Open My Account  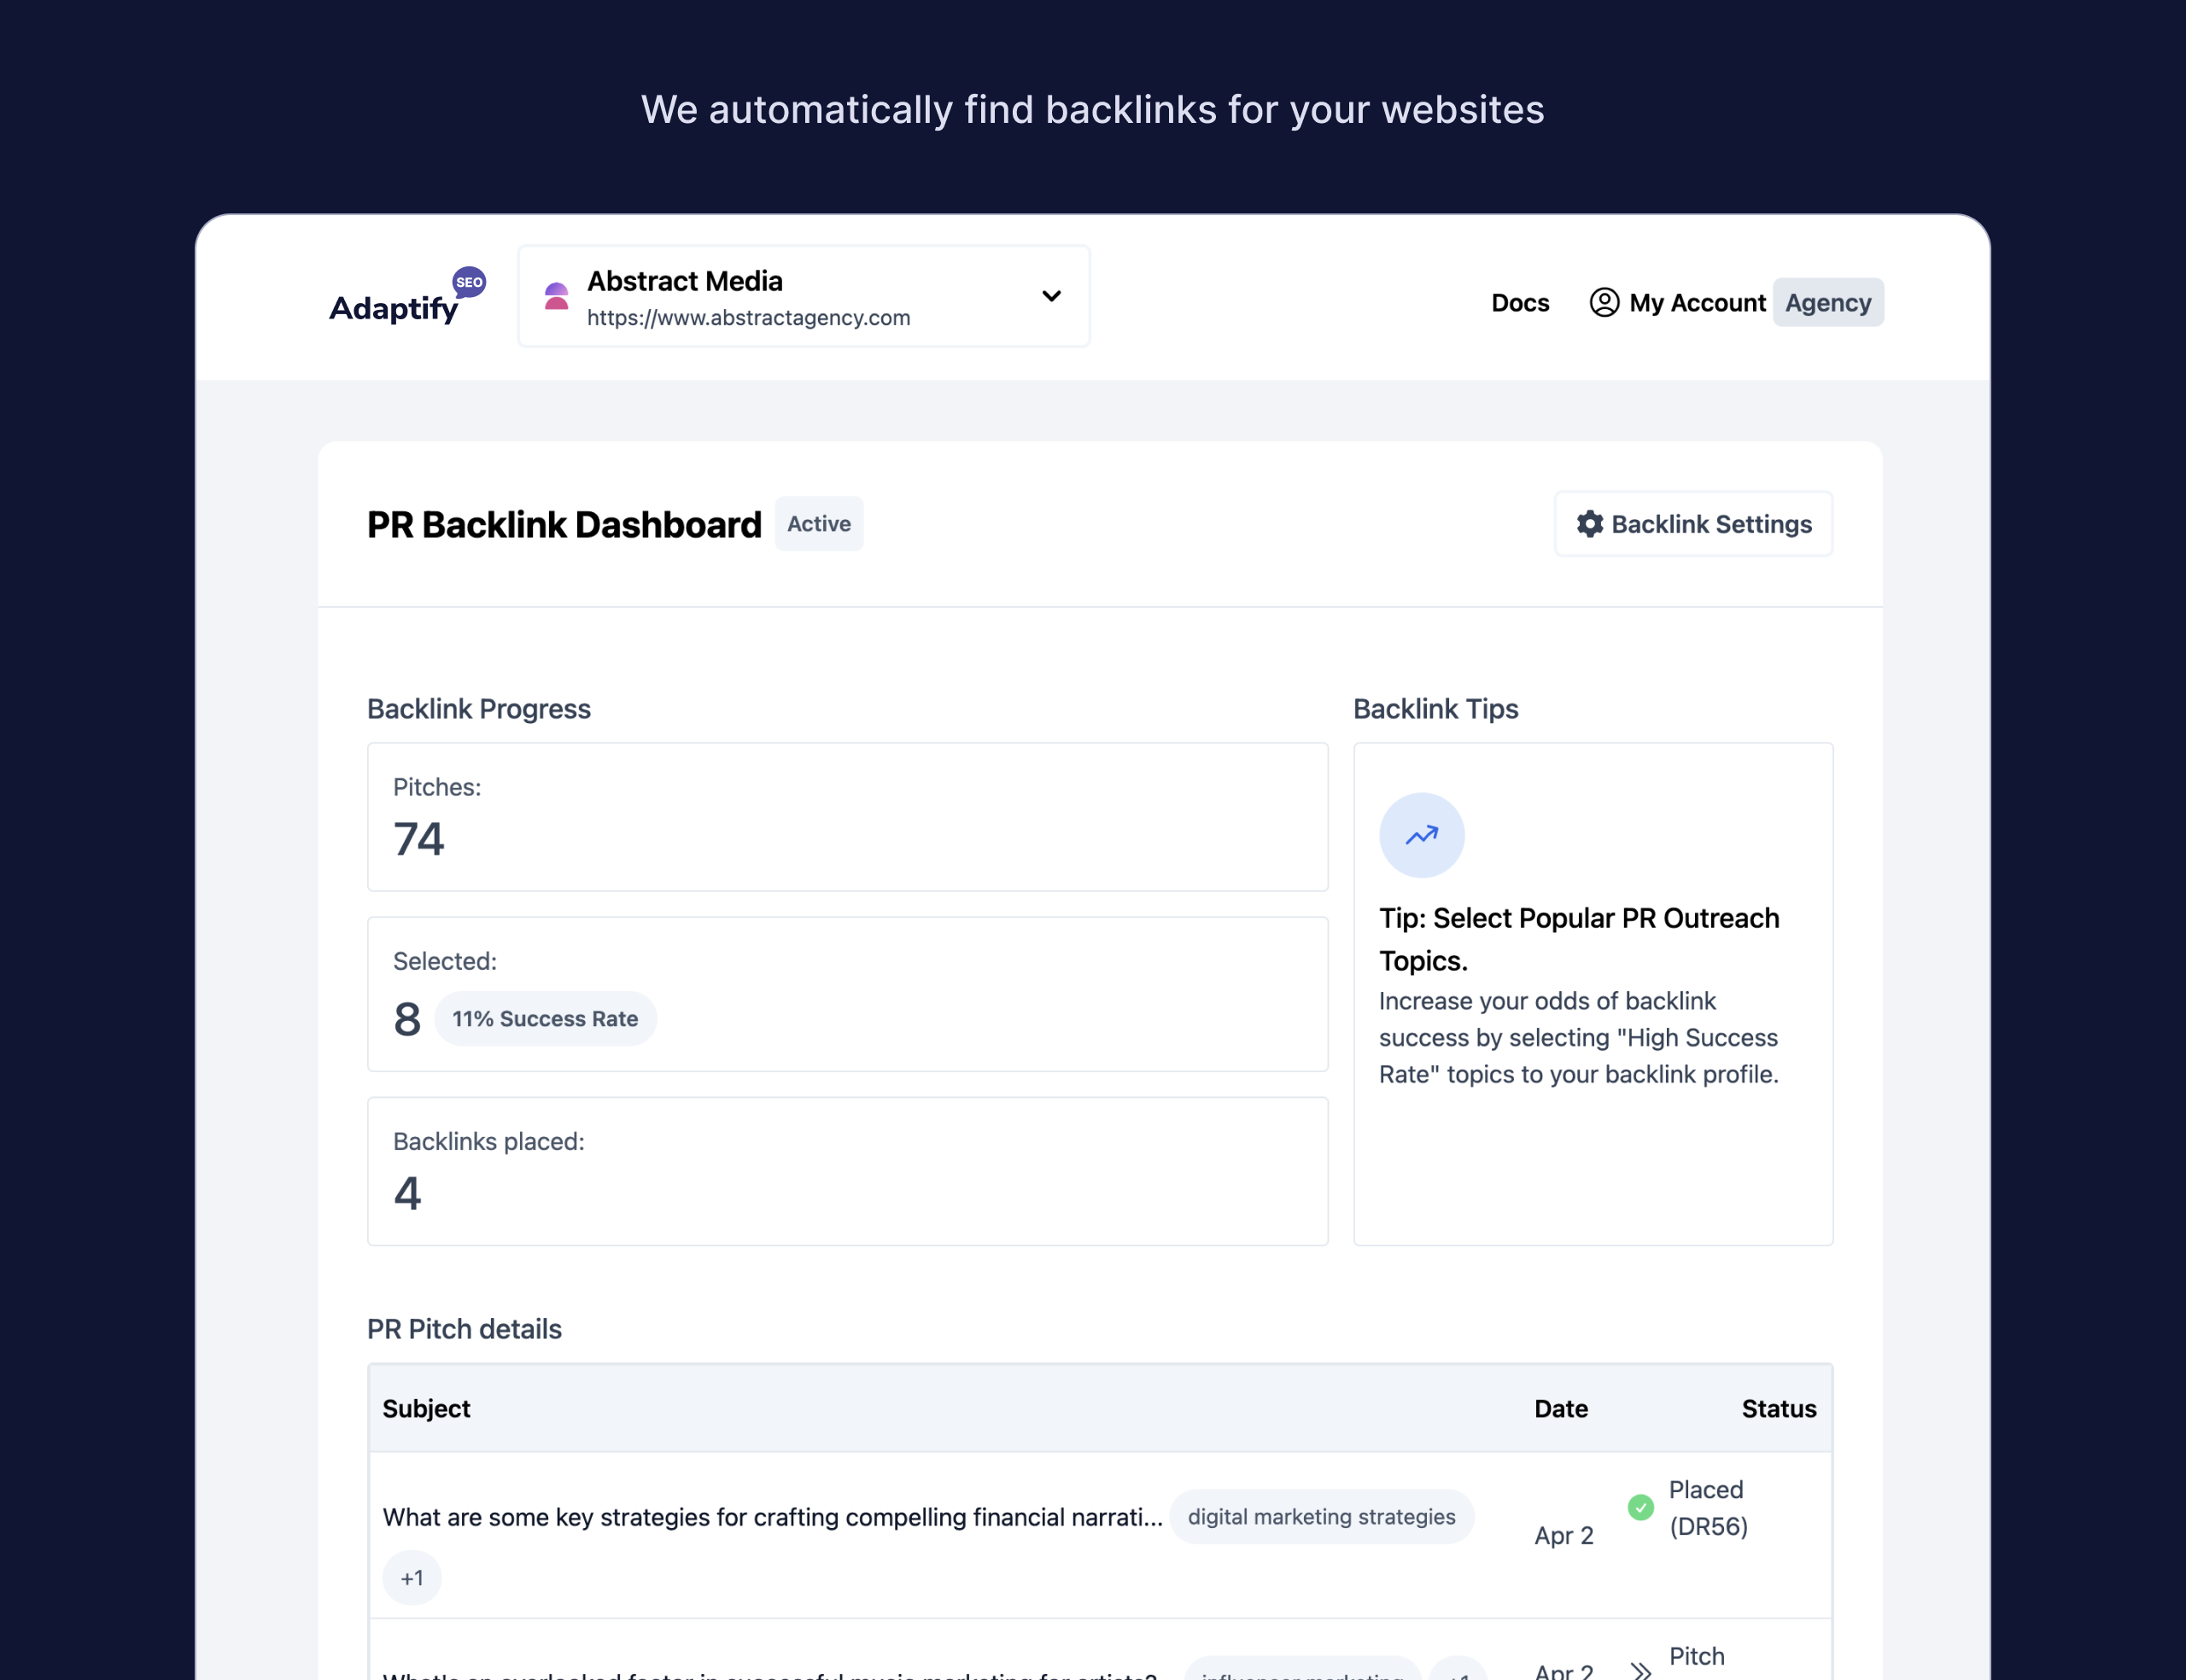click(1697, 302)
